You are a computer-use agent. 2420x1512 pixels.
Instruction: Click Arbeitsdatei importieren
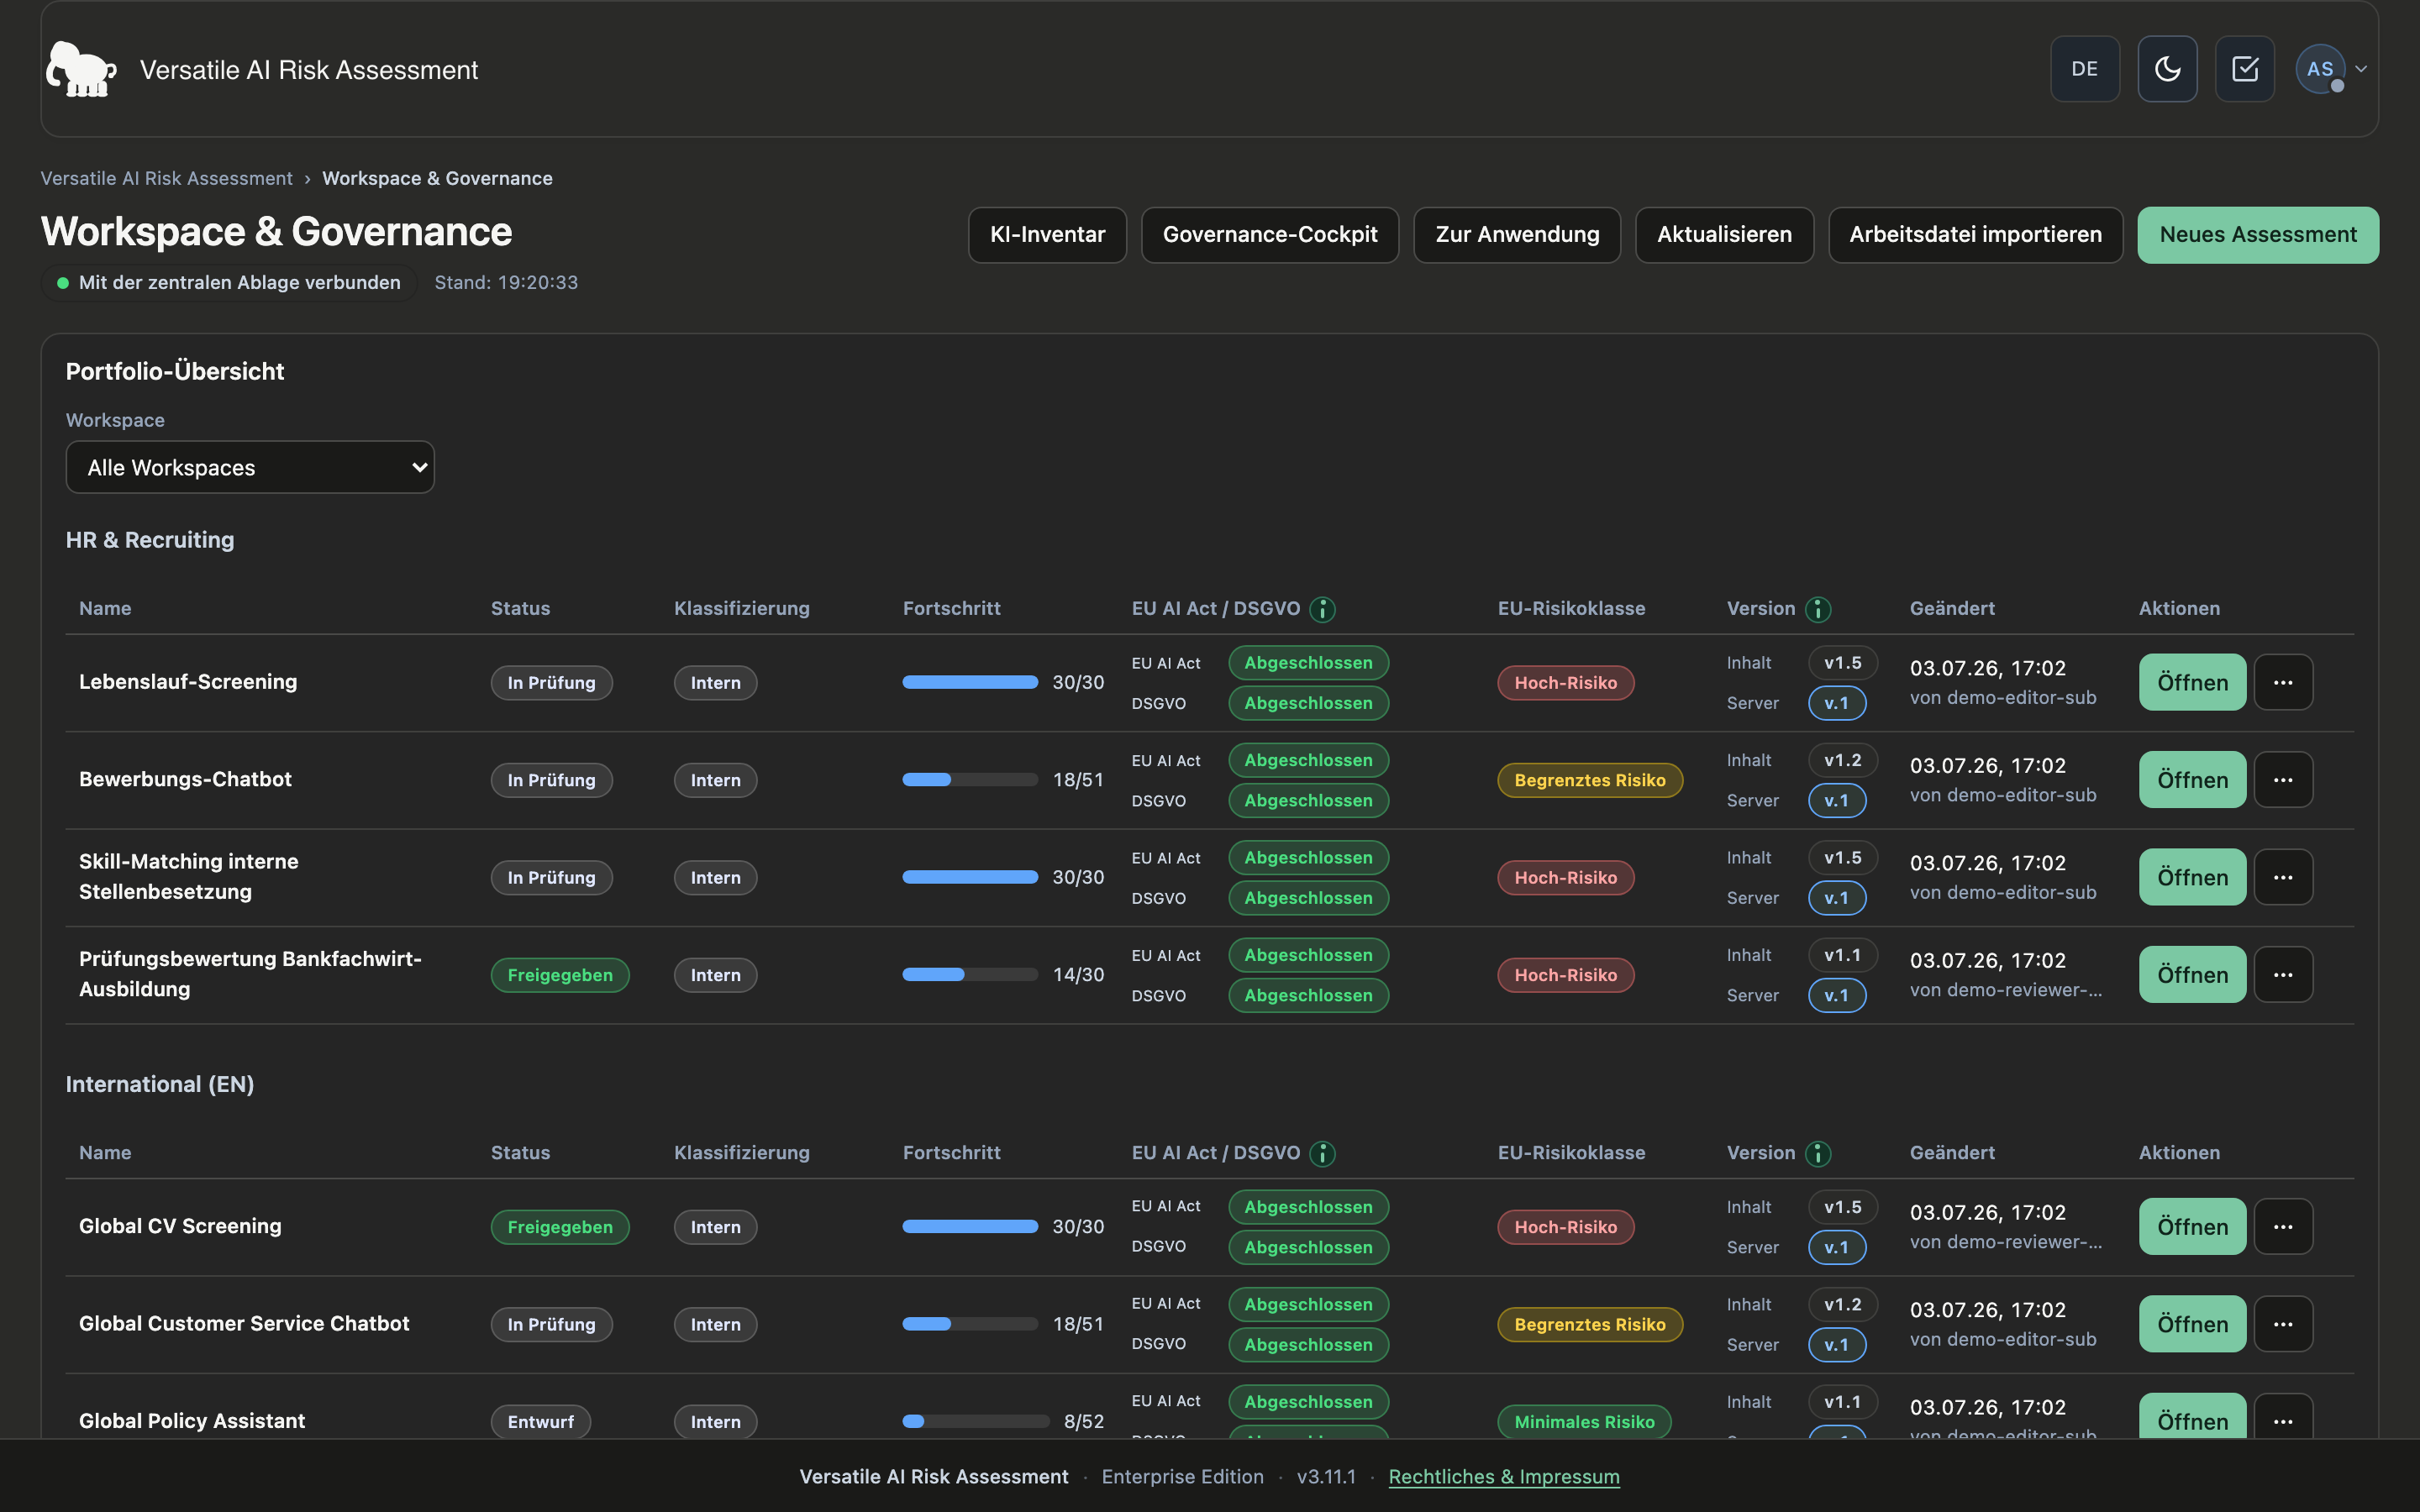tap(1975, 235)
